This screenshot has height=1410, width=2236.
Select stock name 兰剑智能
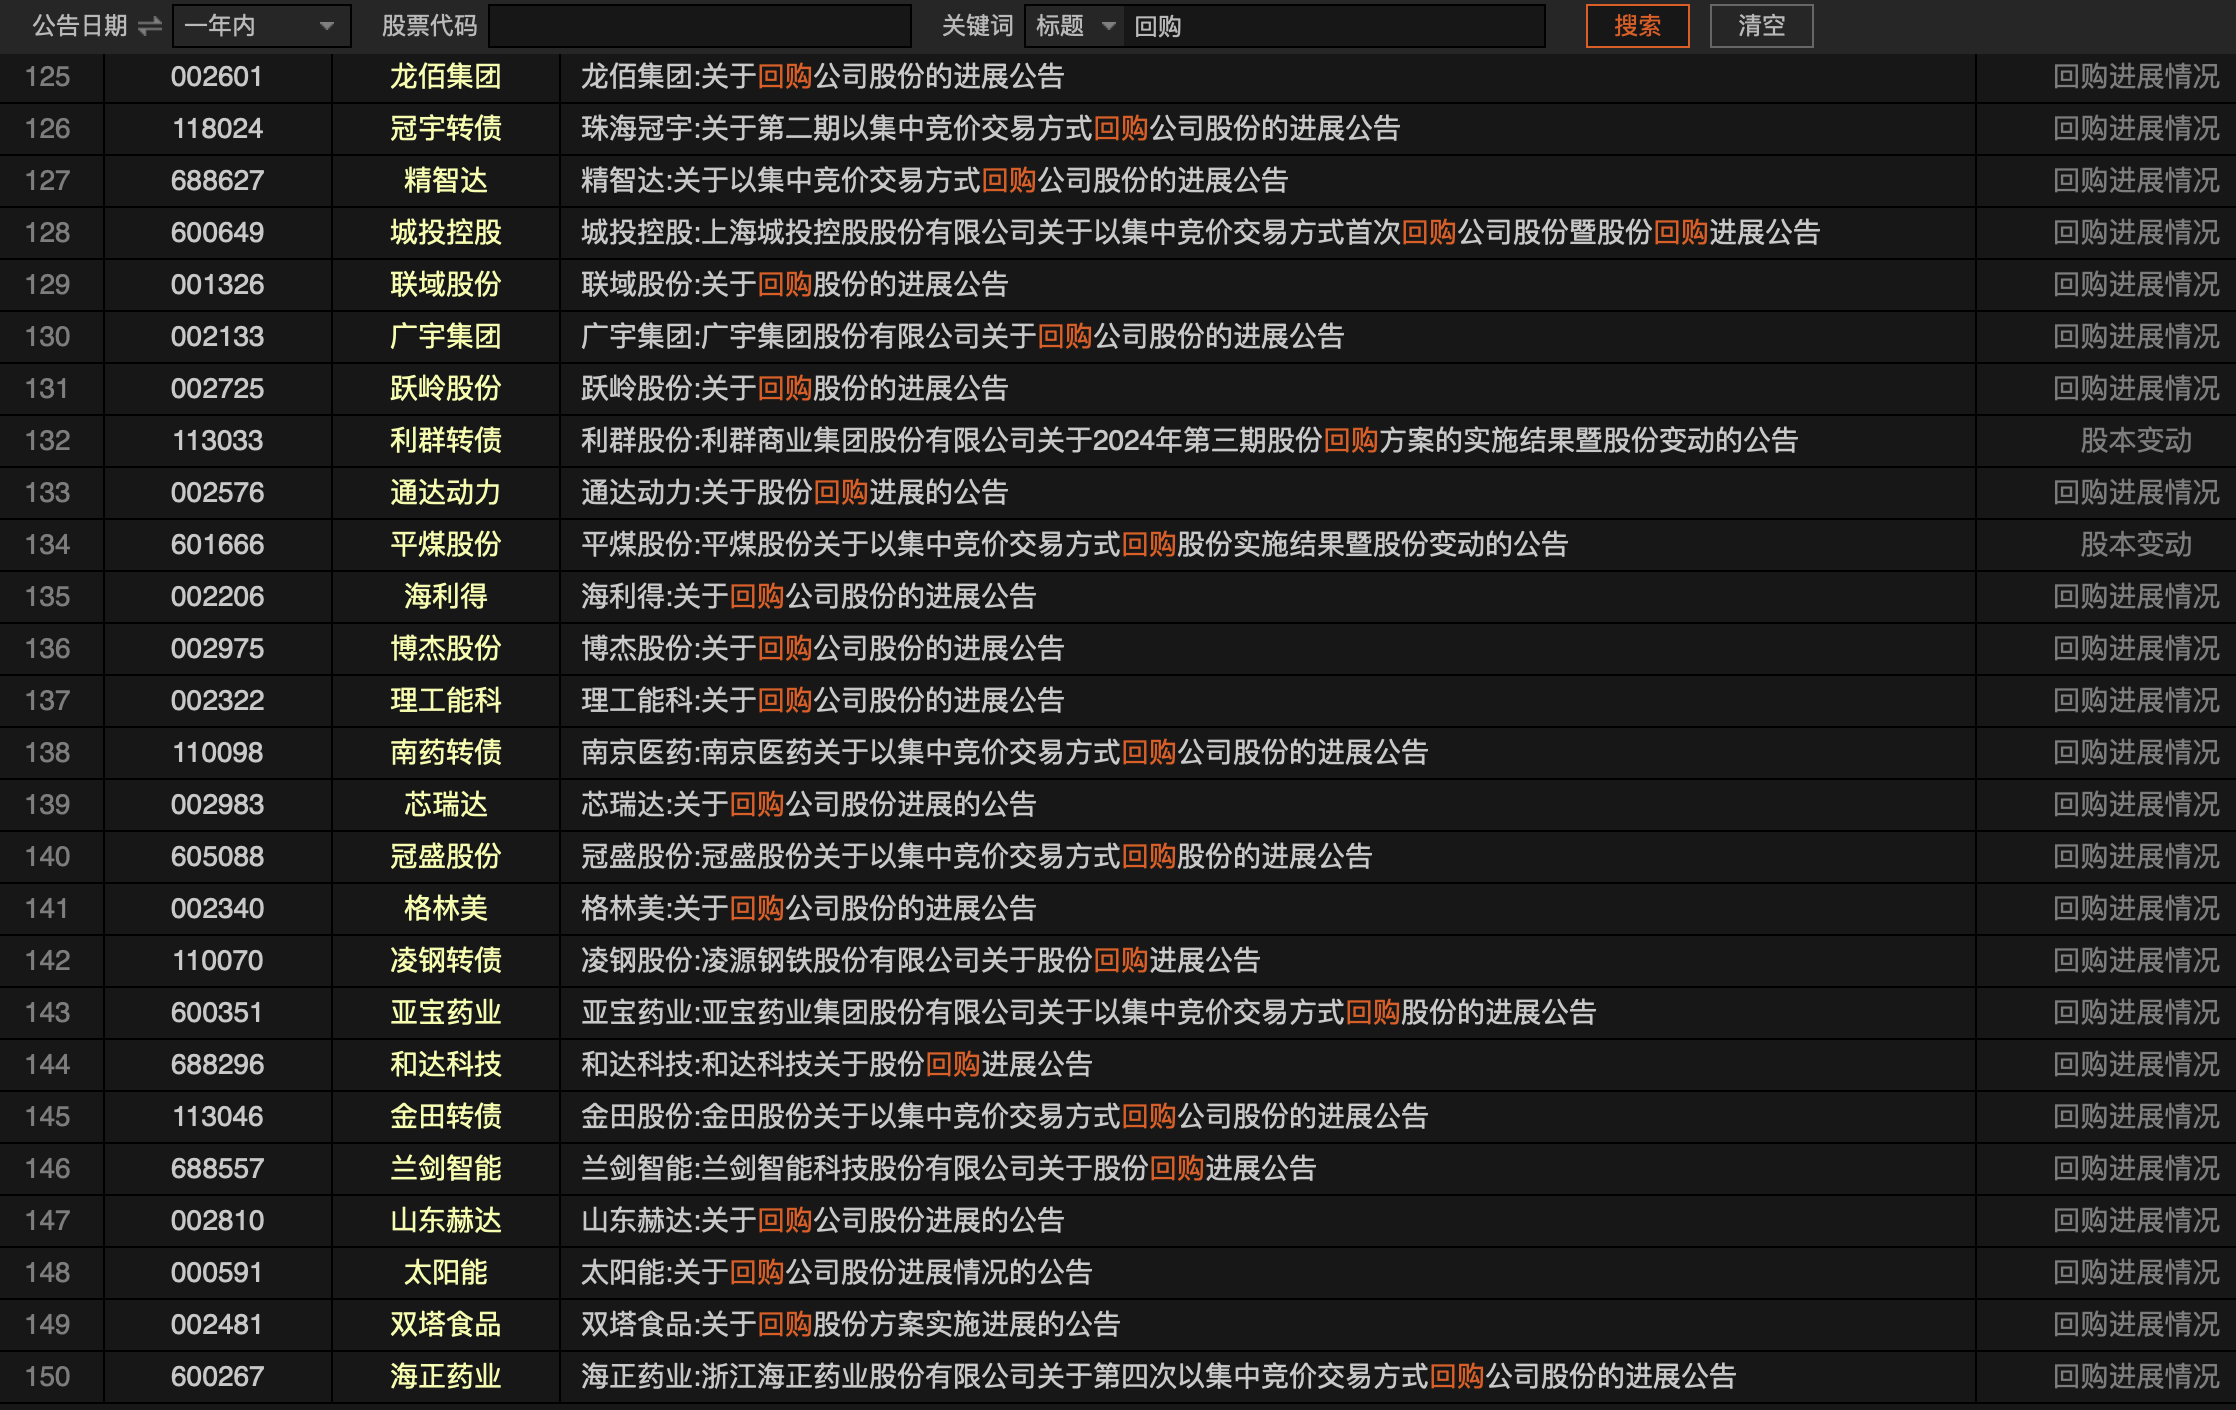[445, 1169]
